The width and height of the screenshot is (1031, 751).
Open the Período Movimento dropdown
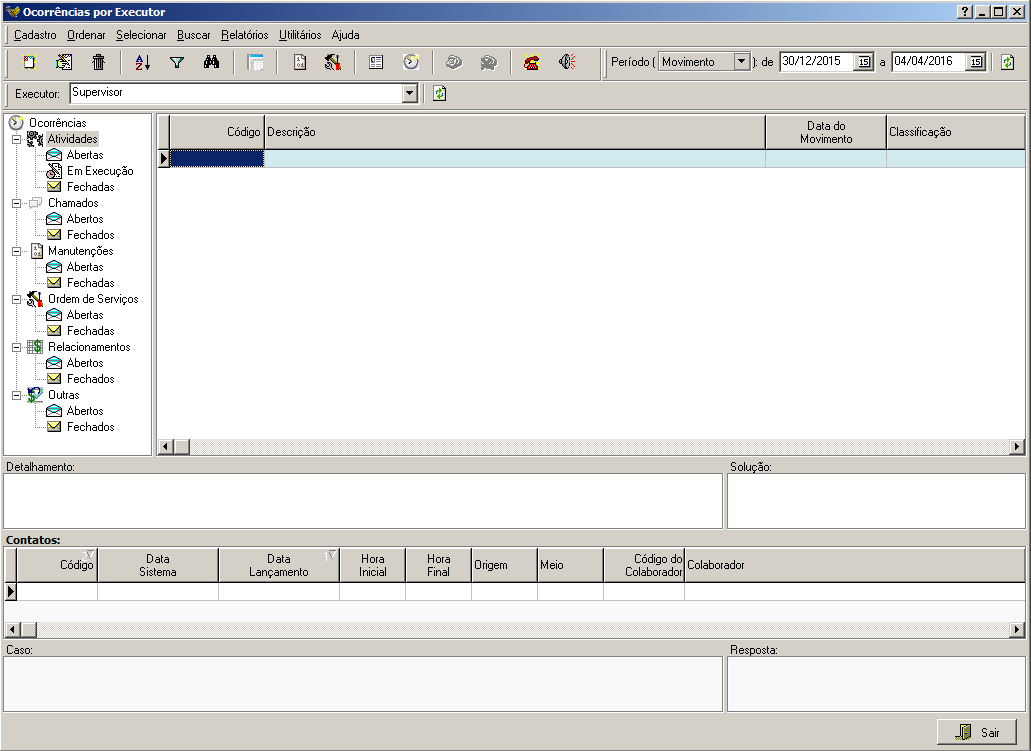741,61
